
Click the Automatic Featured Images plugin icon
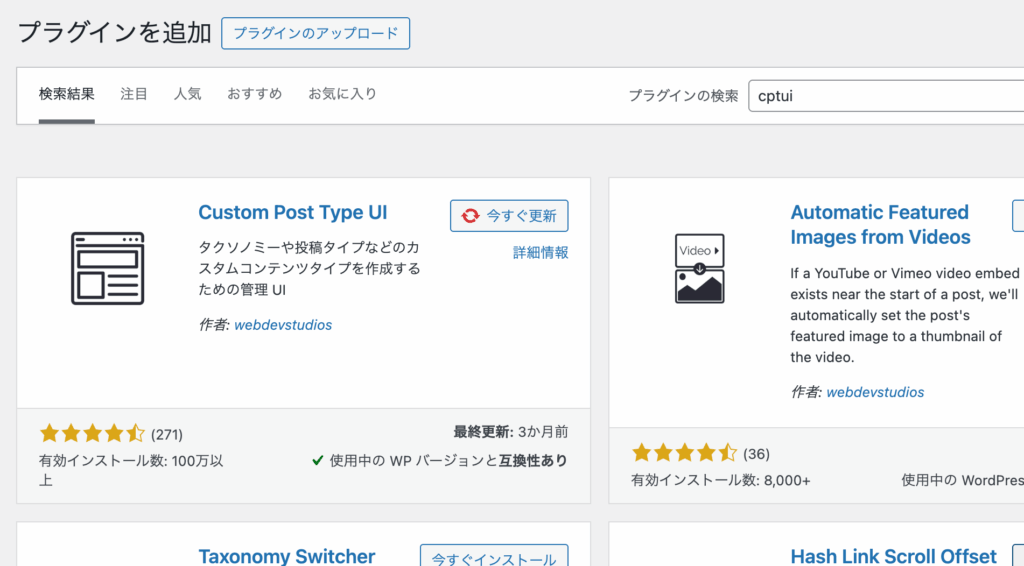(x=700, y=268)
